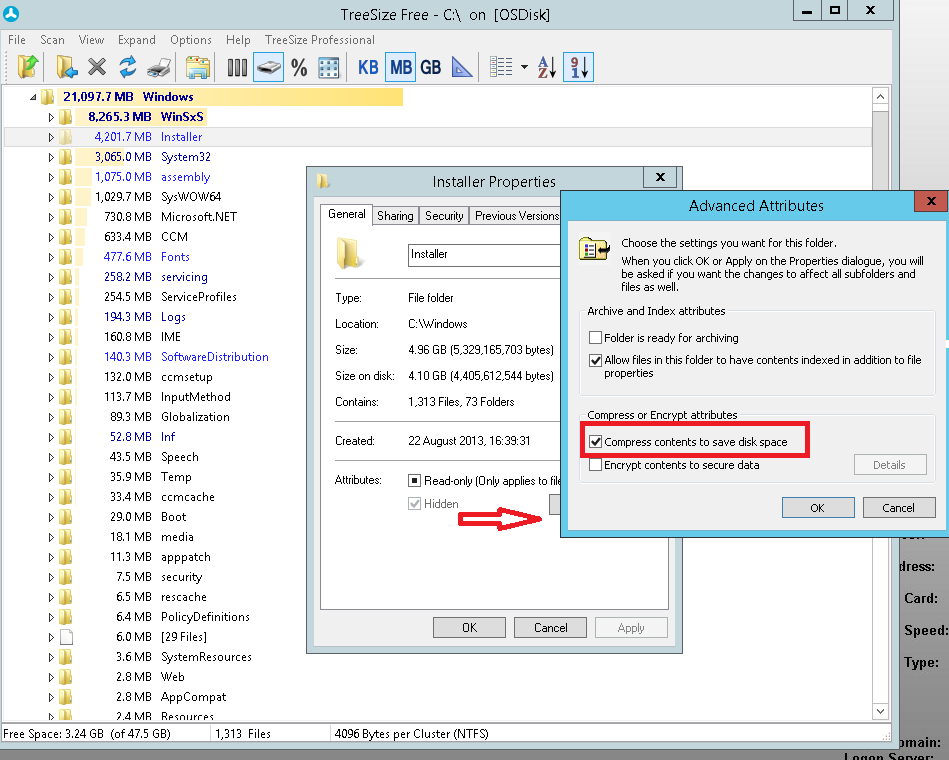Expand the WinSxS folder
This screenshot has height=760, width=949.
coord(51,117)
